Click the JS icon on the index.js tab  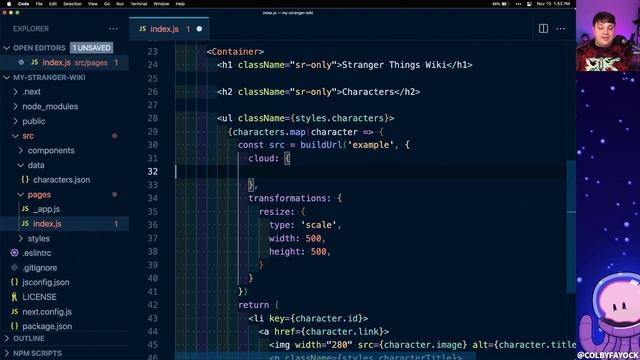click(142, 29)
